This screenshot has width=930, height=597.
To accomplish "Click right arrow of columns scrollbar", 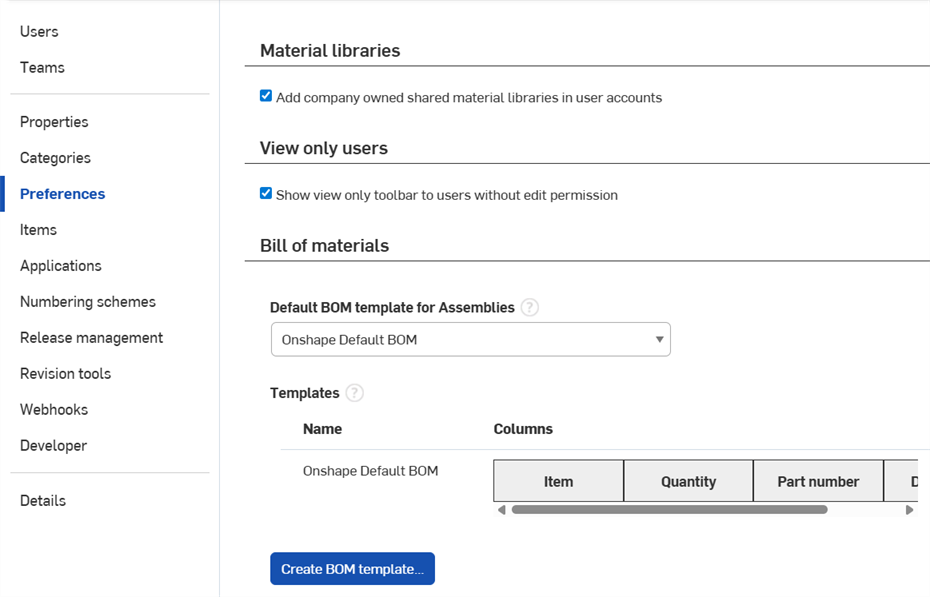I will [x=909, y=510].
